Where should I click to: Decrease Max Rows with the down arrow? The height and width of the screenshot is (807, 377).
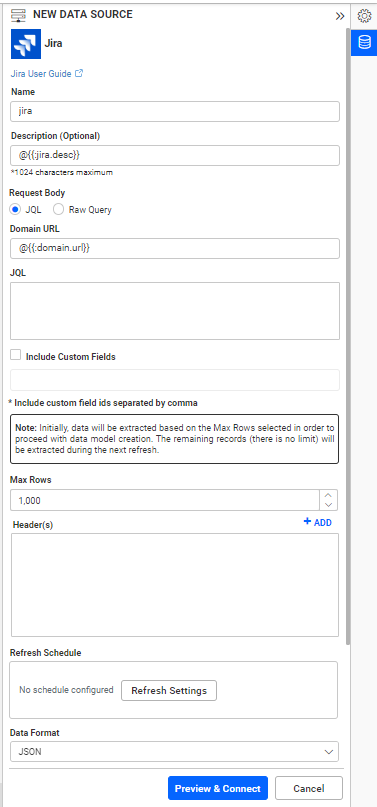click(x=329, y=505)
